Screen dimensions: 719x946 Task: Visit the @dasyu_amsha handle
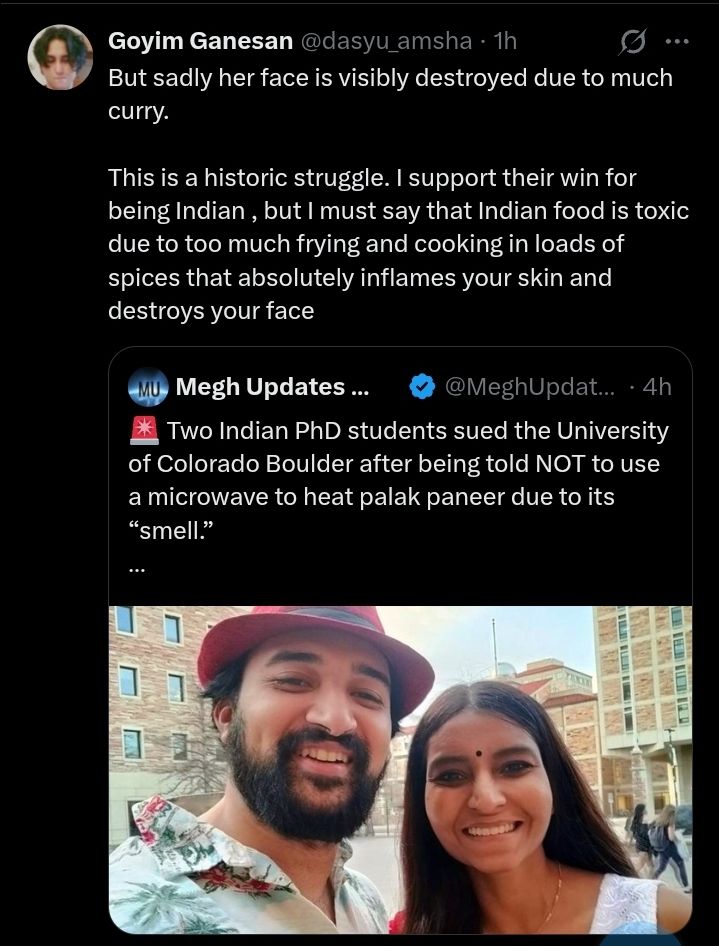coord(384,41)
